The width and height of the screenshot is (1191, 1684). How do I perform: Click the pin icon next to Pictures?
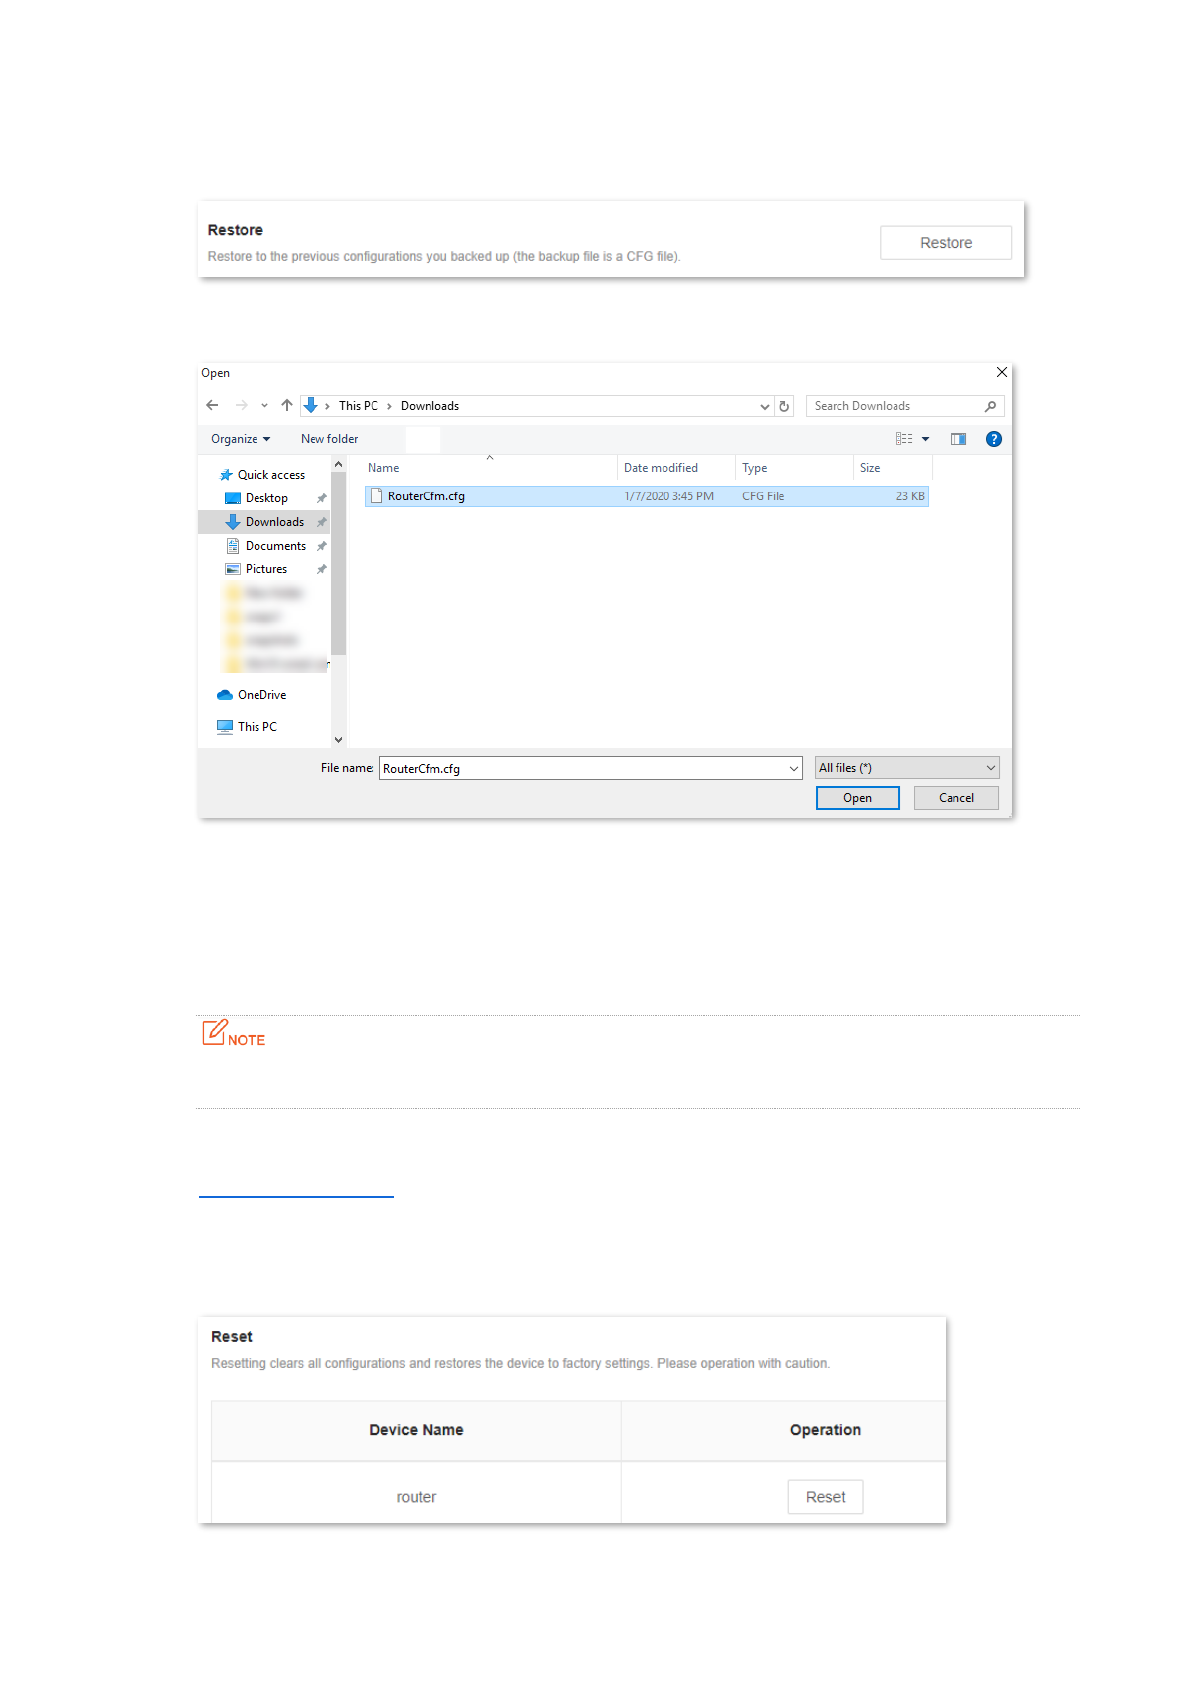pos(321,569)
